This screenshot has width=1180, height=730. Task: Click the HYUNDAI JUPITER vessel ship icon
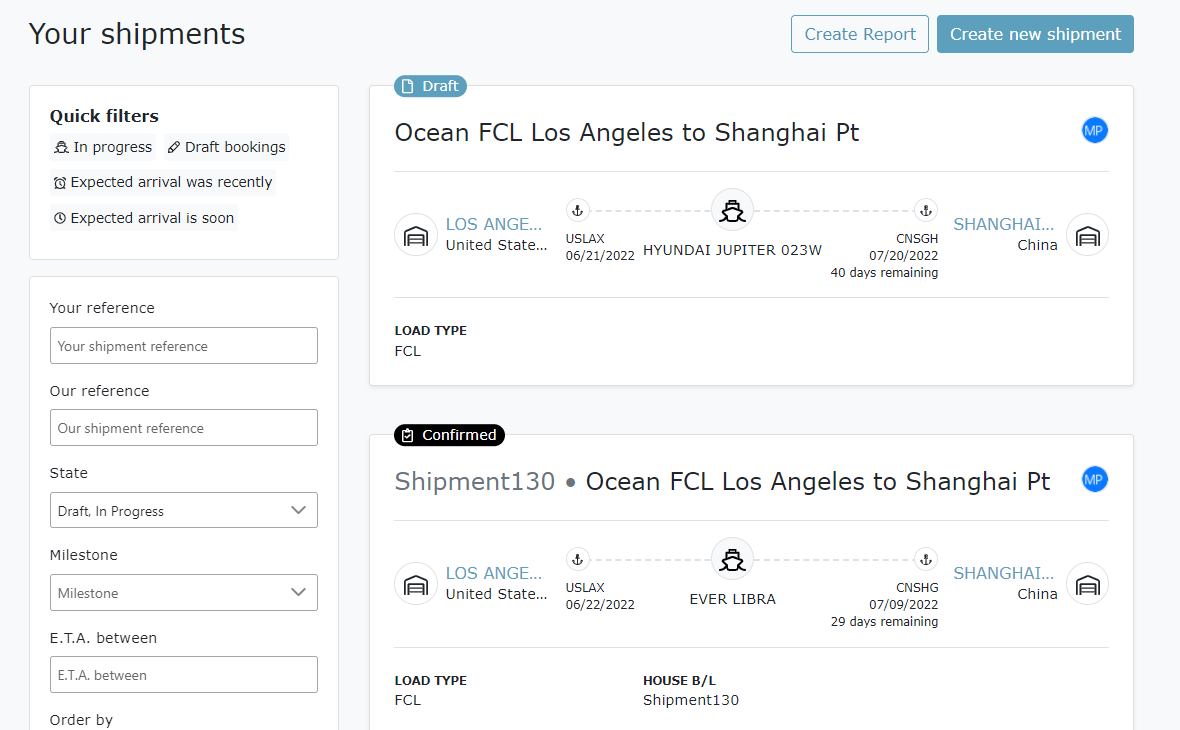[732, 211]
